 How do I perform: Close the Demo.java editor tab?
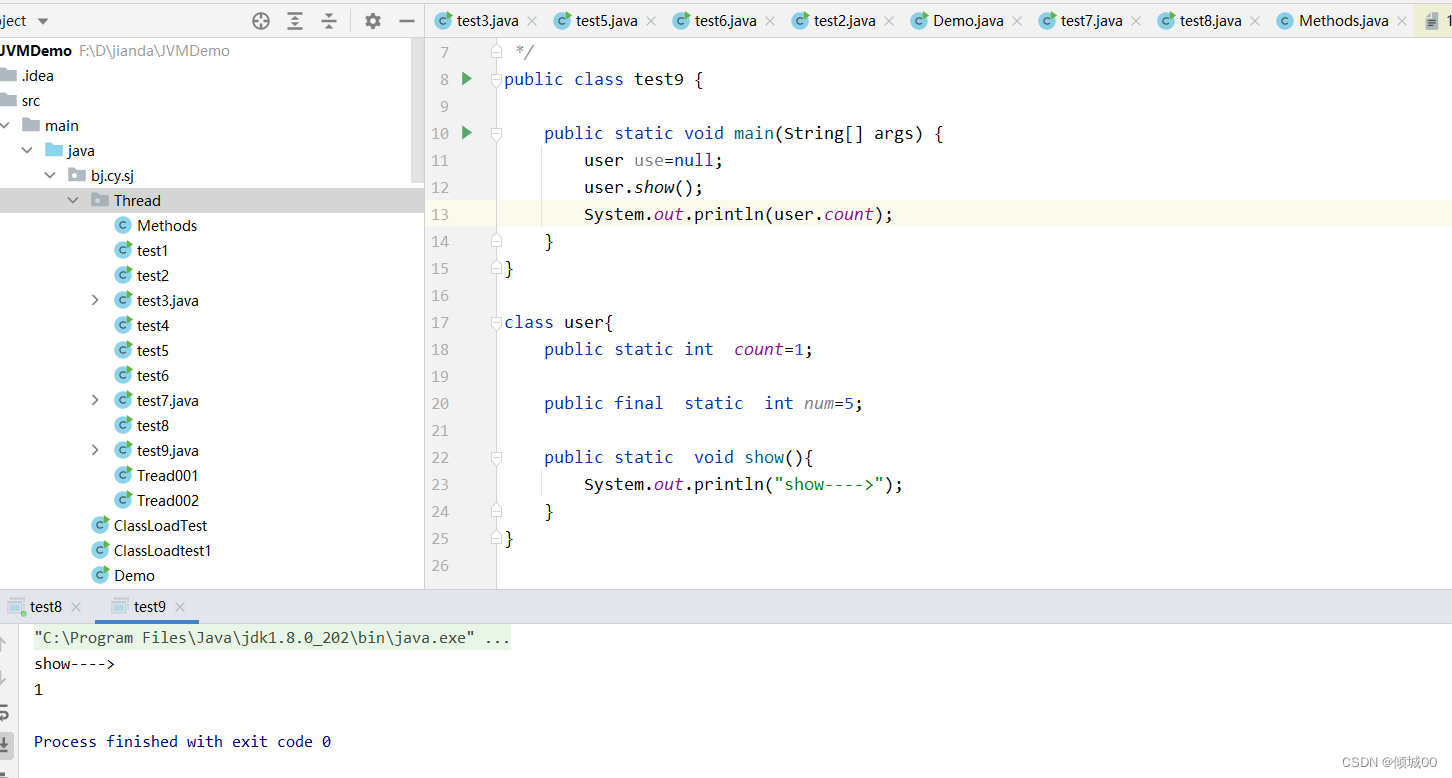coord(1016,21)
